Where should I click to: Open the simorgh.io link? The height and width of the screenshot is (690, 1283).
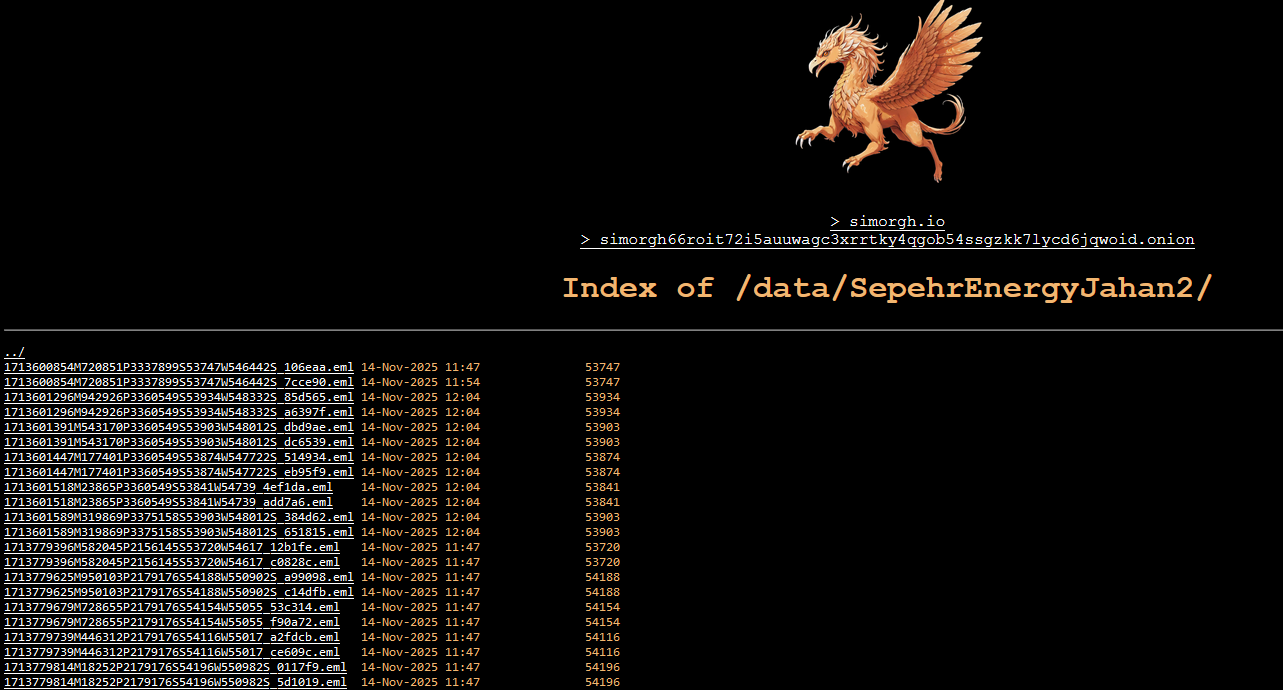887,221
